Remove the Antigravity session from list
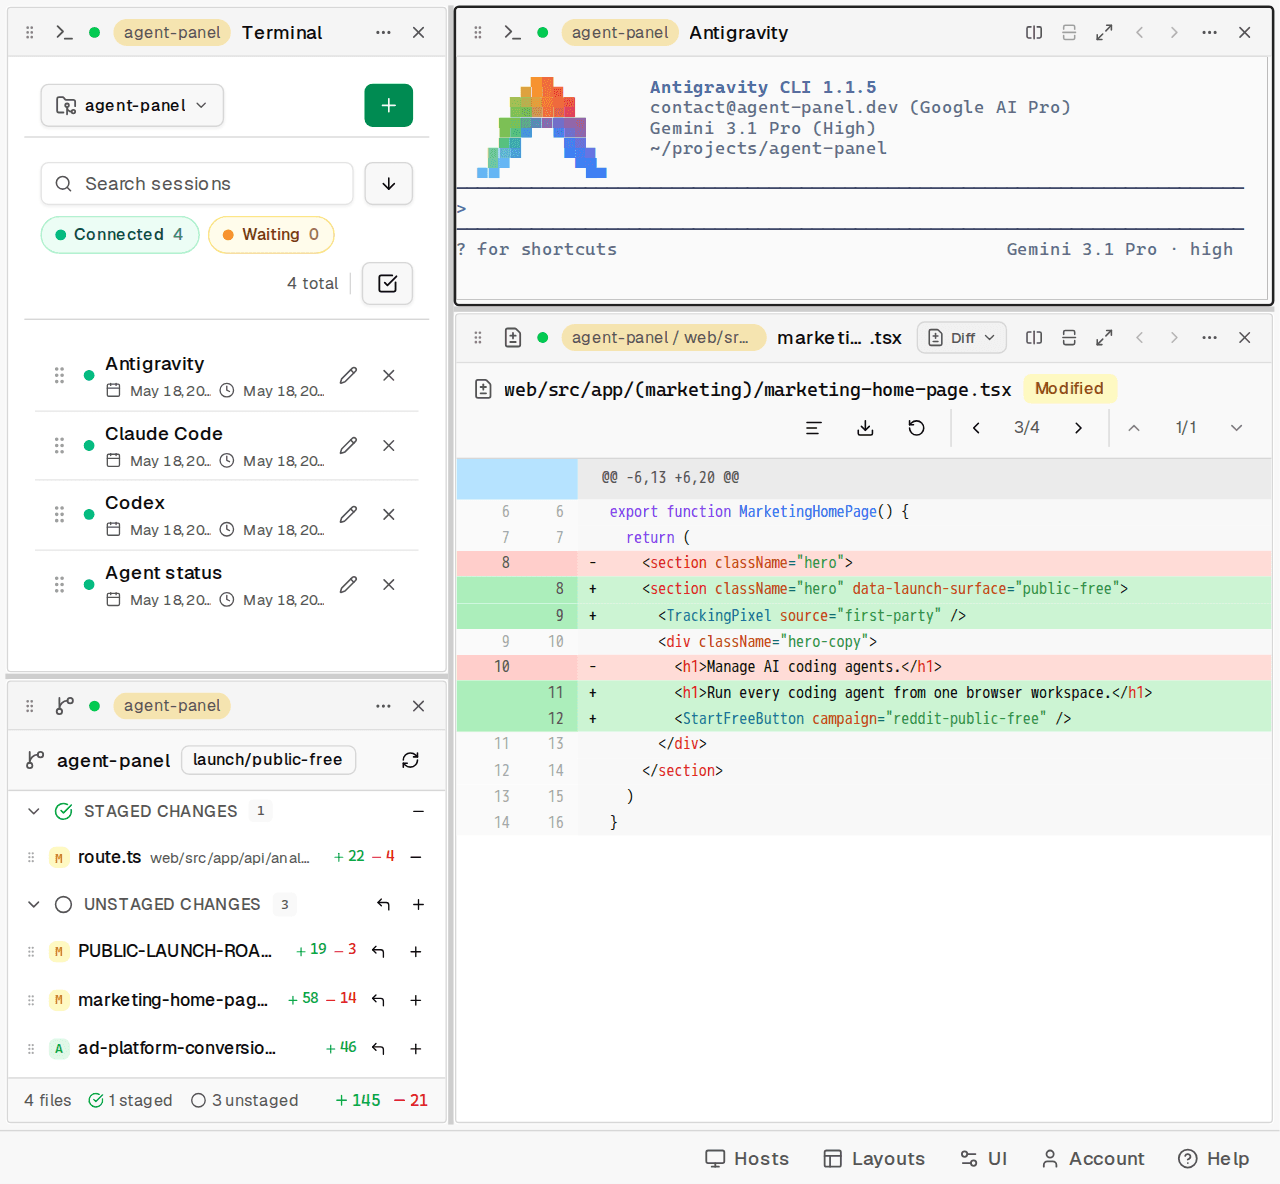Screen dimensions: 1280x1184 tap(389, 376)
